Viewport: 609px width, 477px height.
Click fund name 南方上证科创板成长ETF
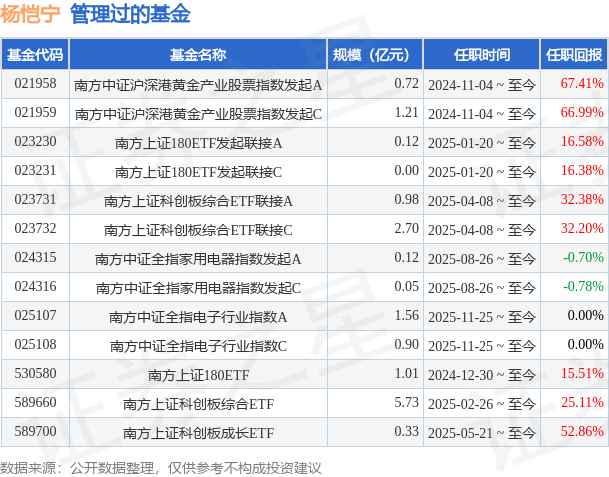coord(198,433)
